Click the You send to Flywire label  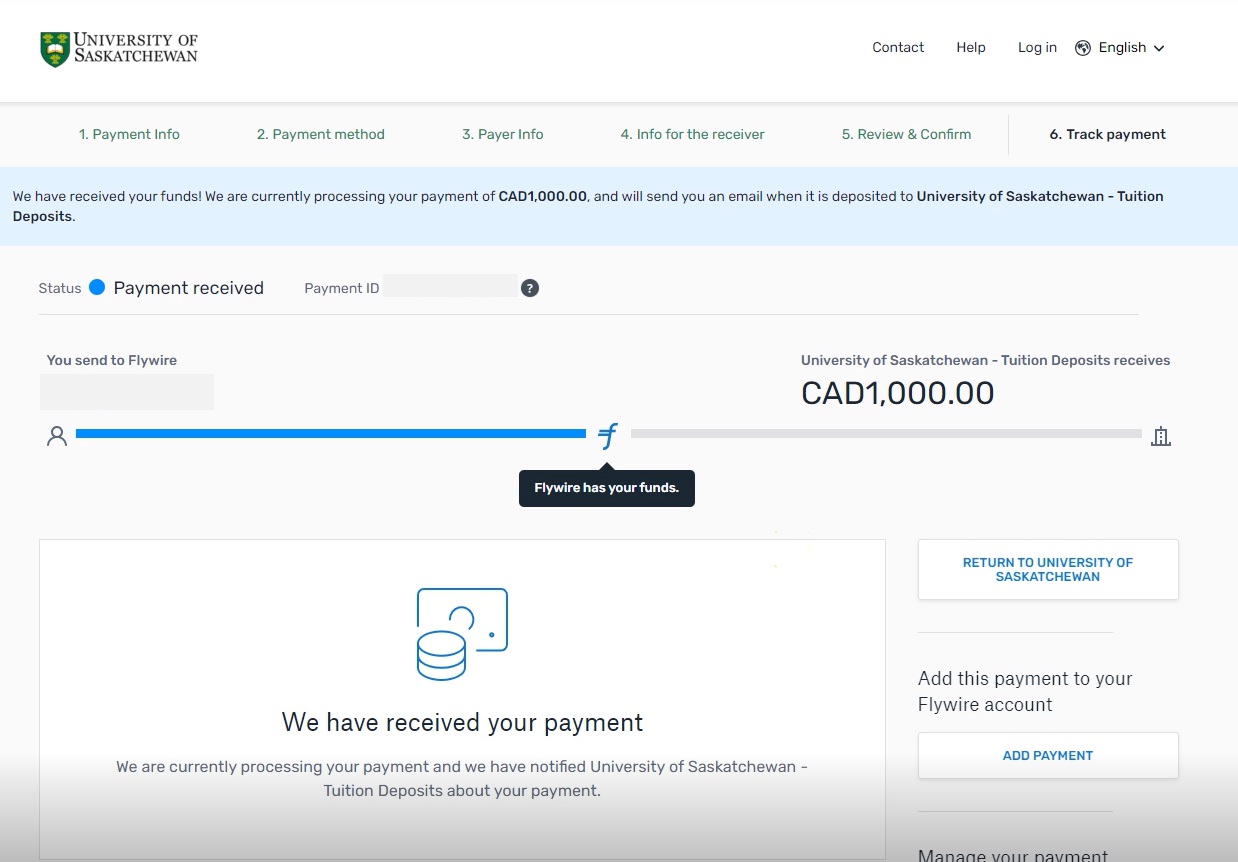pyautogui.click(x=112, y=360)
